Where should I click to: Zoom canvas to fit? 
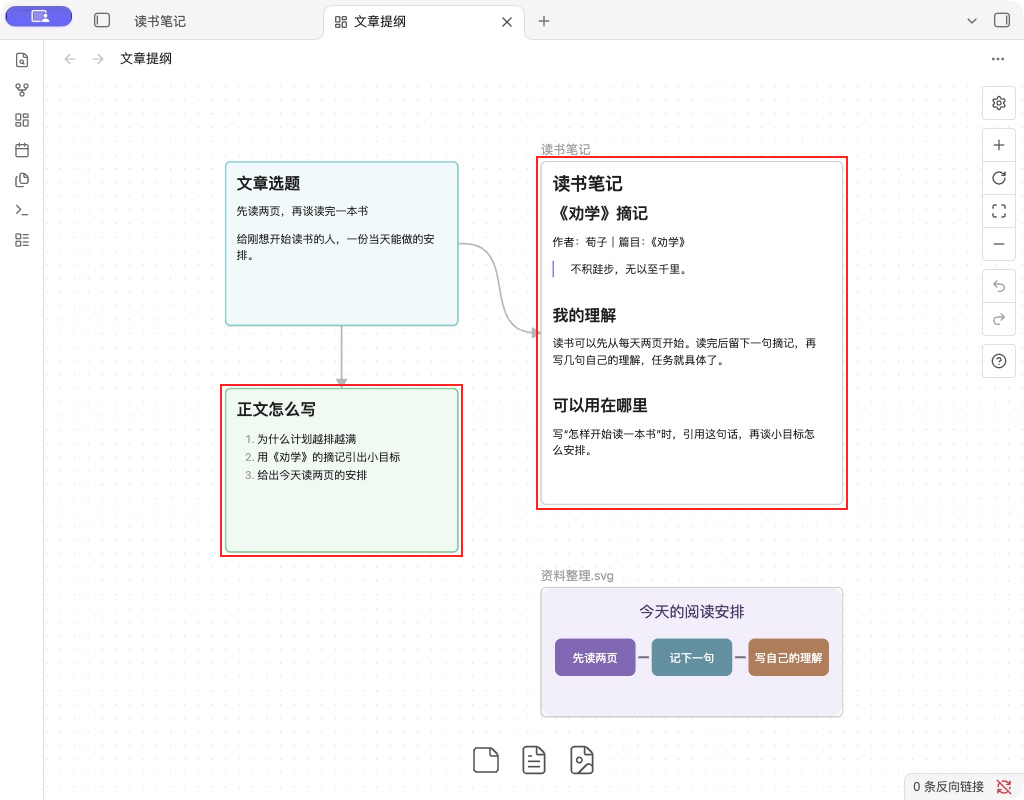tap(999, 211)
